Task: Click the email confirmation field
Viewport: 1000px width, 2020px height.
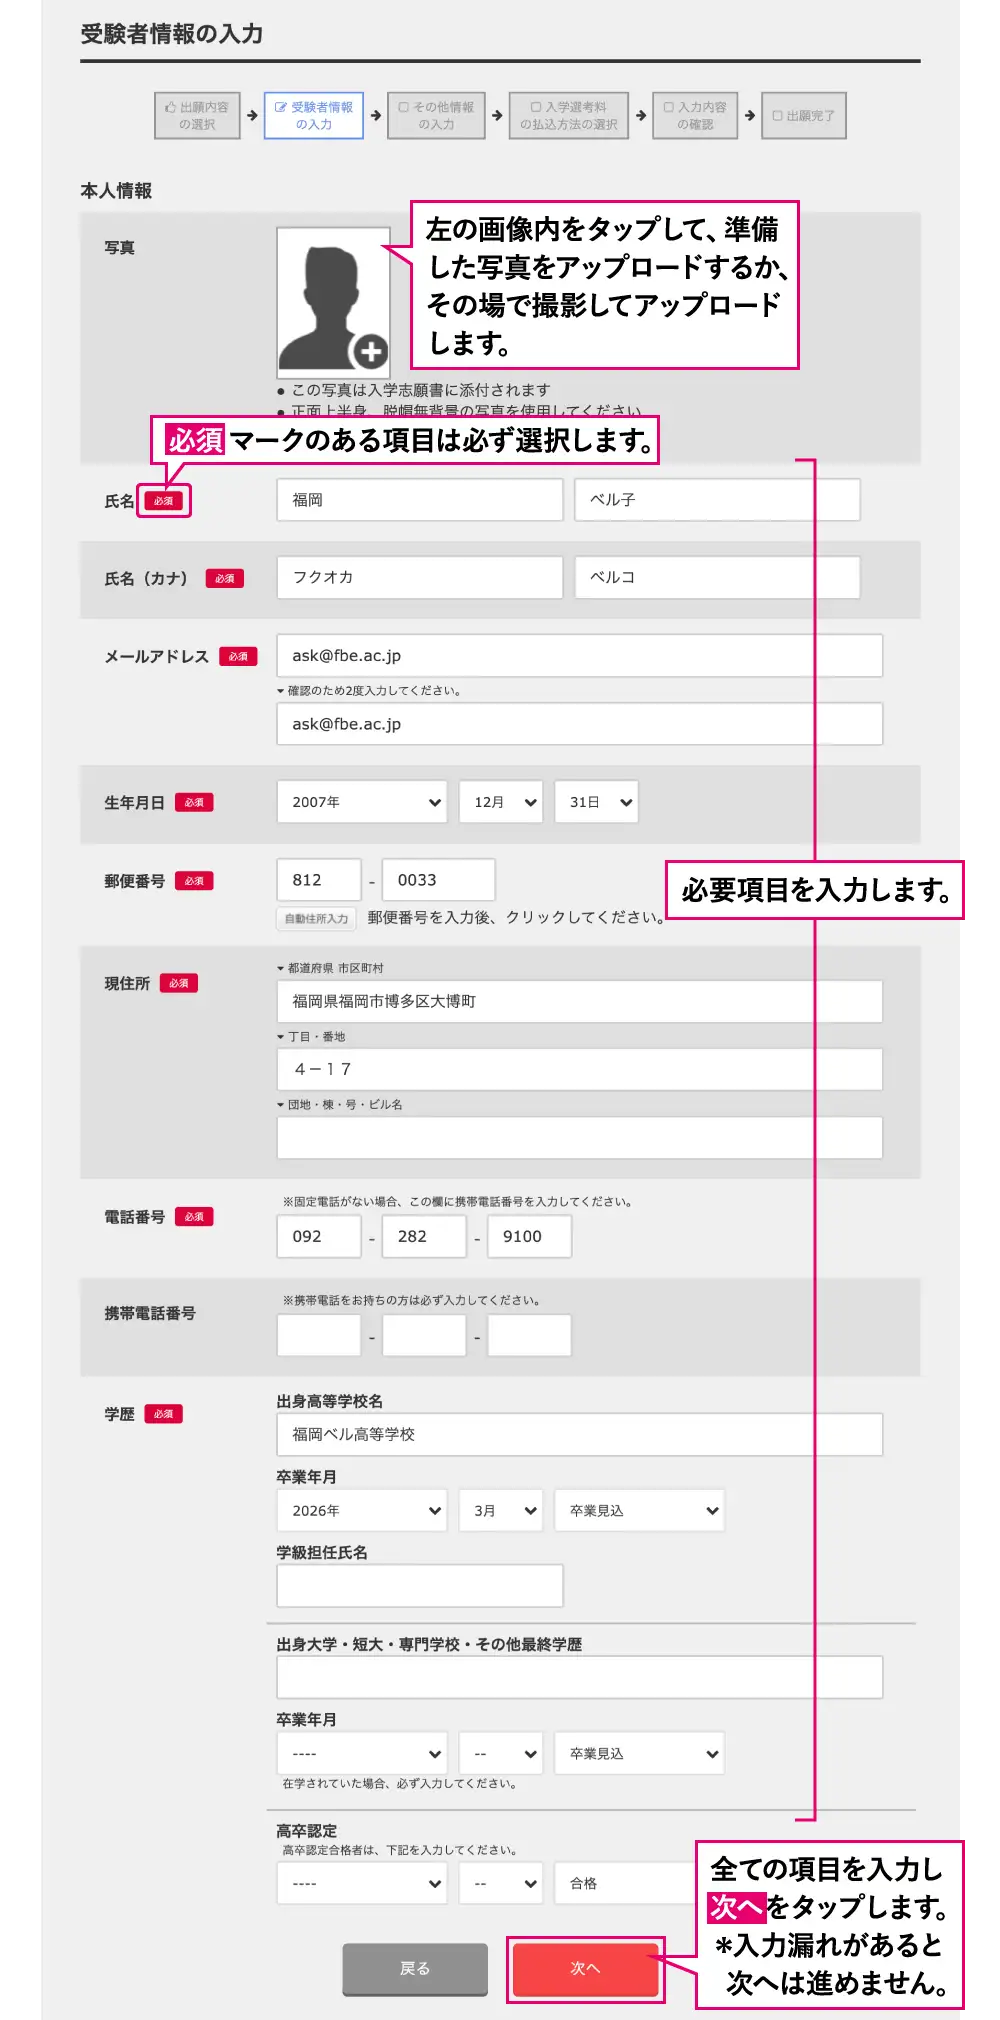Action: click(580, 724)
